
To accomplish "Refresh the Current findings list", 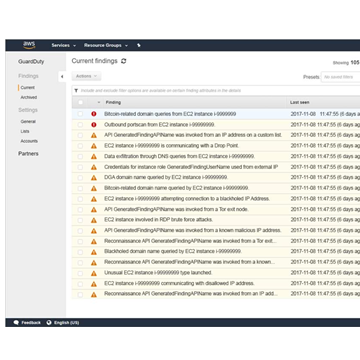I will pos(124,61).
